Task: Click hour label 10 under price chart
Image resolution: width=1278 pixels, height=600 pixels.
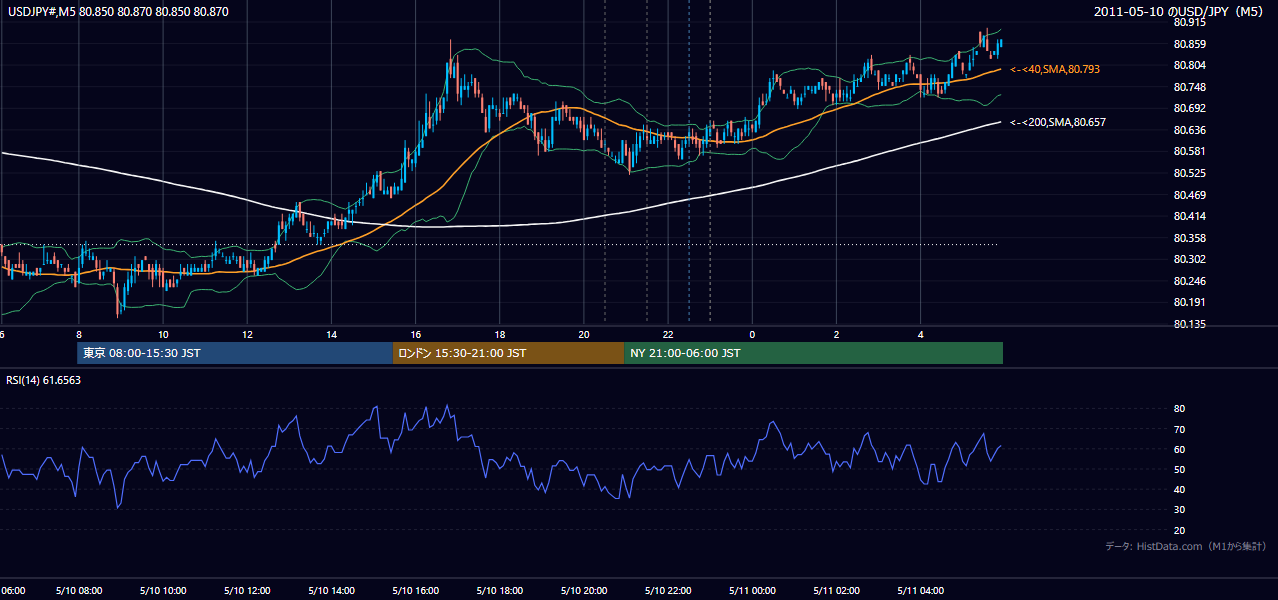Action: click(x=162, y=334)
